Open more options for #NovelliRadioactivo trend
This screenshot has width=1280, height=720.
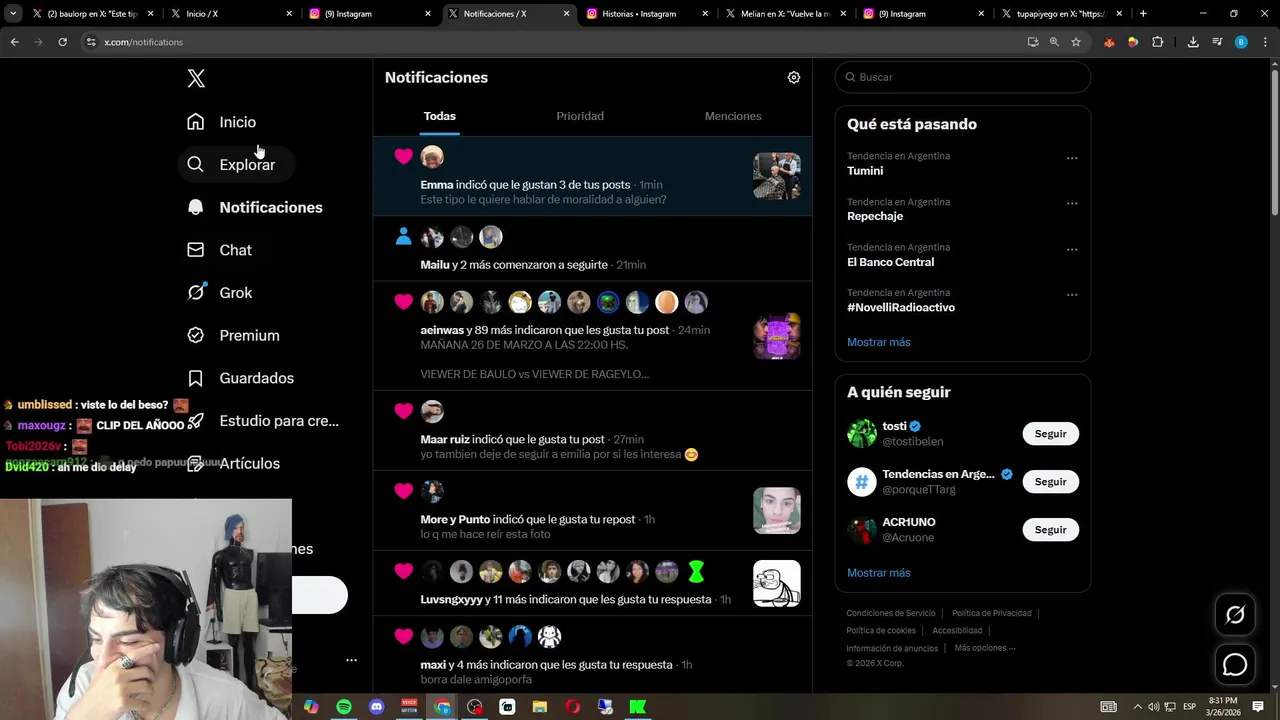pos(1072,295)
